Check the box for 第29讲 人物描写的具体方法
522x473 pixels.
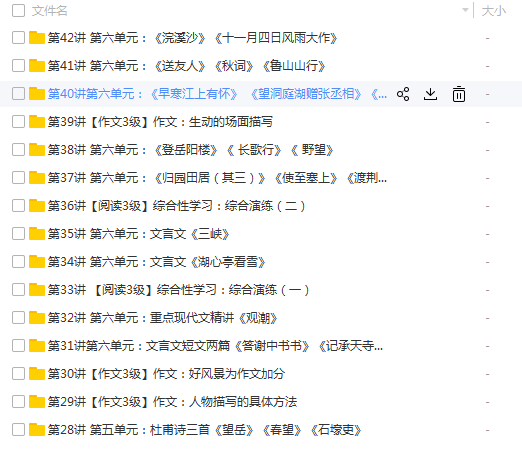[x=18, y=402]
